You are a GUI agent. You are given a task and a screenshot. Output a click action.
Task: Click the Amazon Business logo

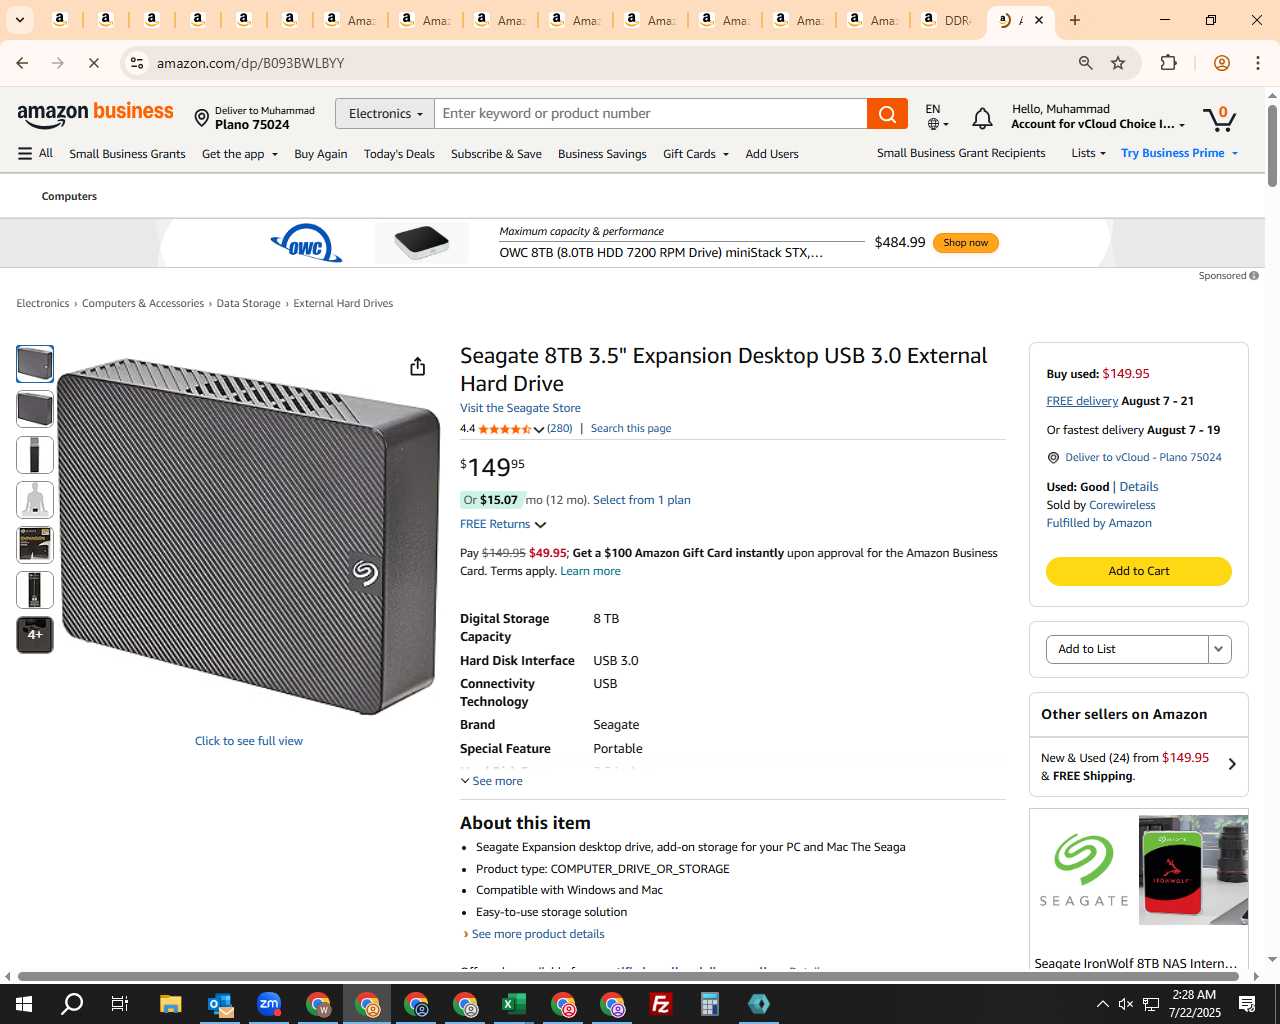(95, 115)
